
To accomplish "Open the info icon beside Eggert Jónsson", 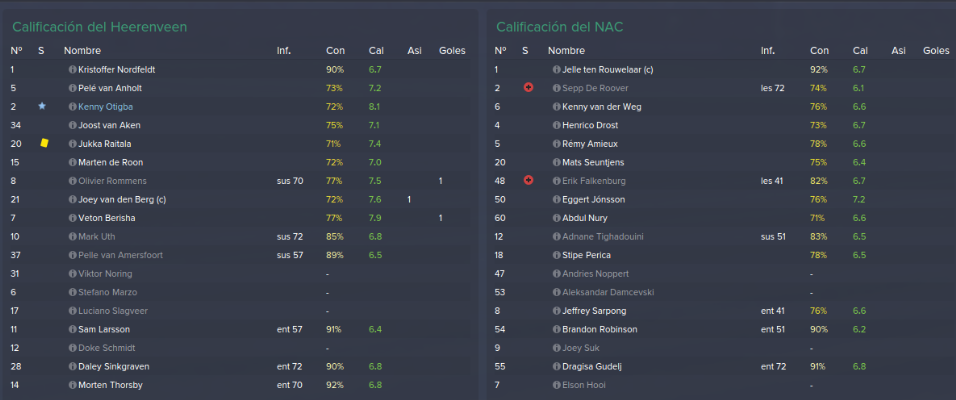I will click(557, 199).
